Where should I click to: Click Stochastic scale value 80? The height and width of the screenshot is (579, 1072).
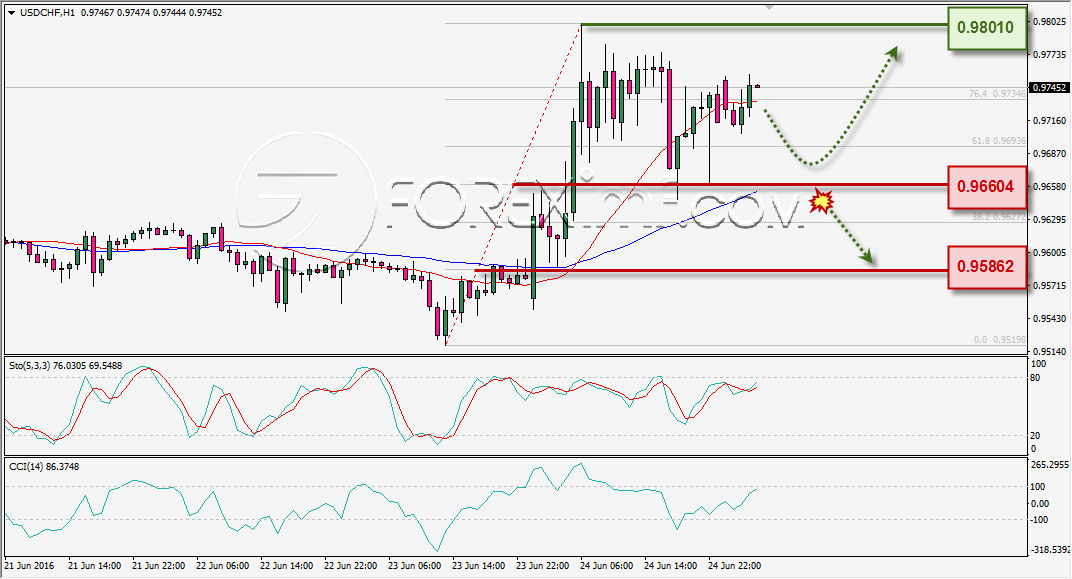coord(1035,378)
